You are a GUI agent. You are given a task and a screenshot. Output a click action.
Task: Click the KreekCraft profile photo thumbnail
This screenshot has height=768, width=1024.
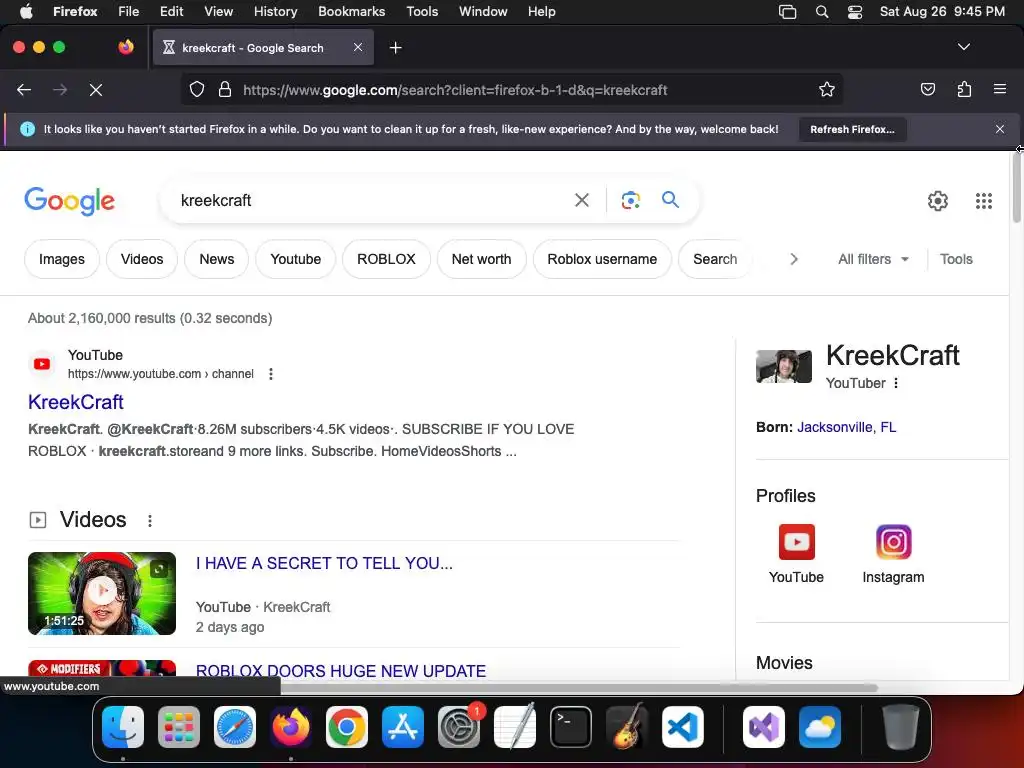click(784, 366)
